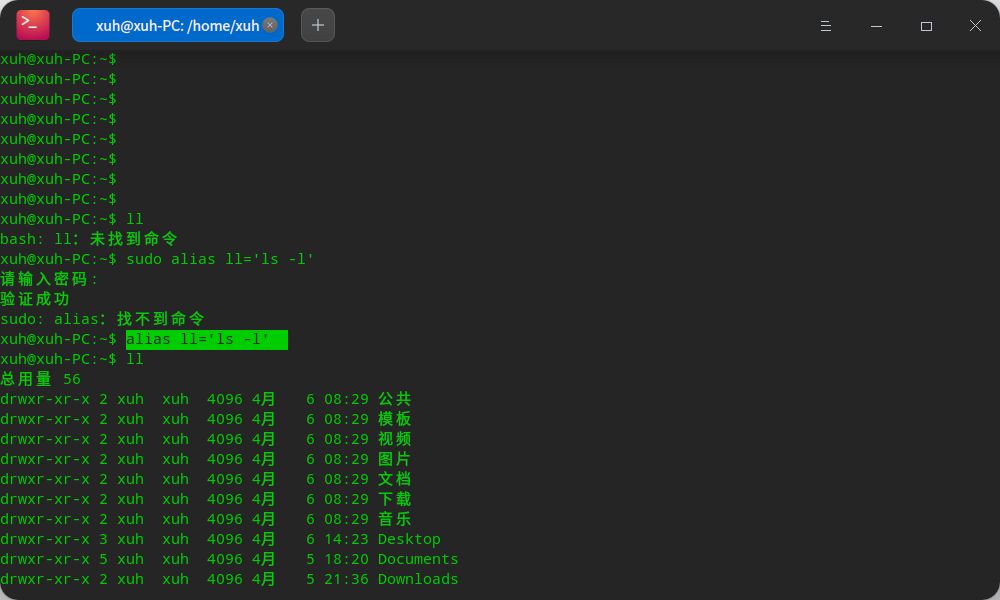Close the terminal window
Image resolution: width=1000 pixels, height=600 pixels.
coord(975,26)
